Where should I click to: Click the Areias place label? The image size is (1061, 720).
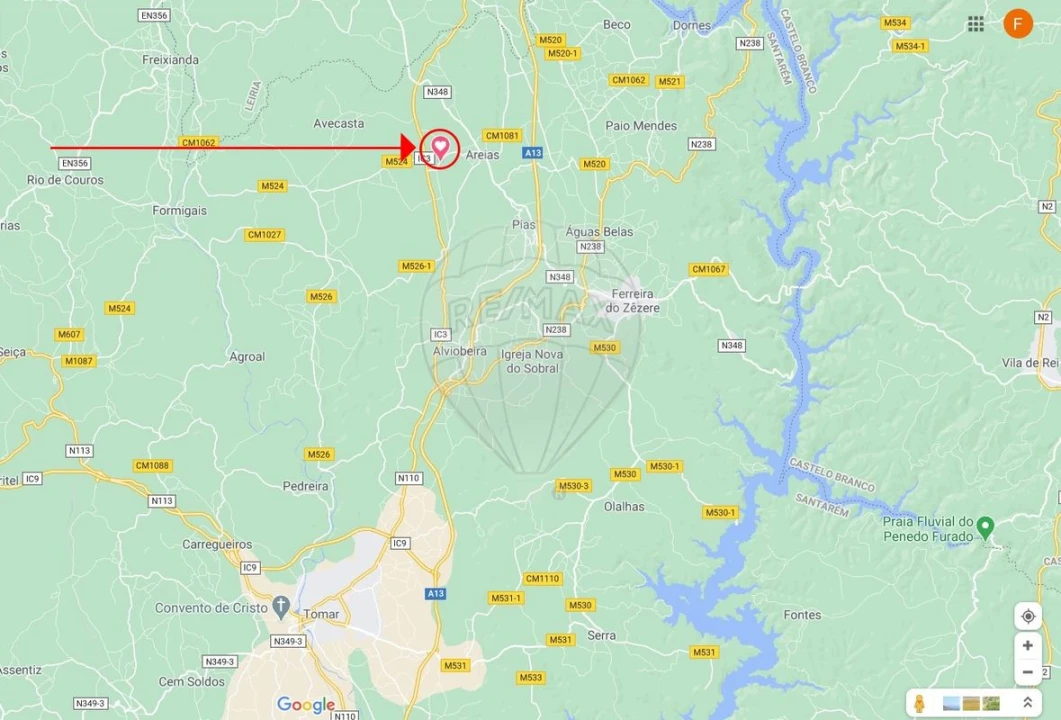482,154
